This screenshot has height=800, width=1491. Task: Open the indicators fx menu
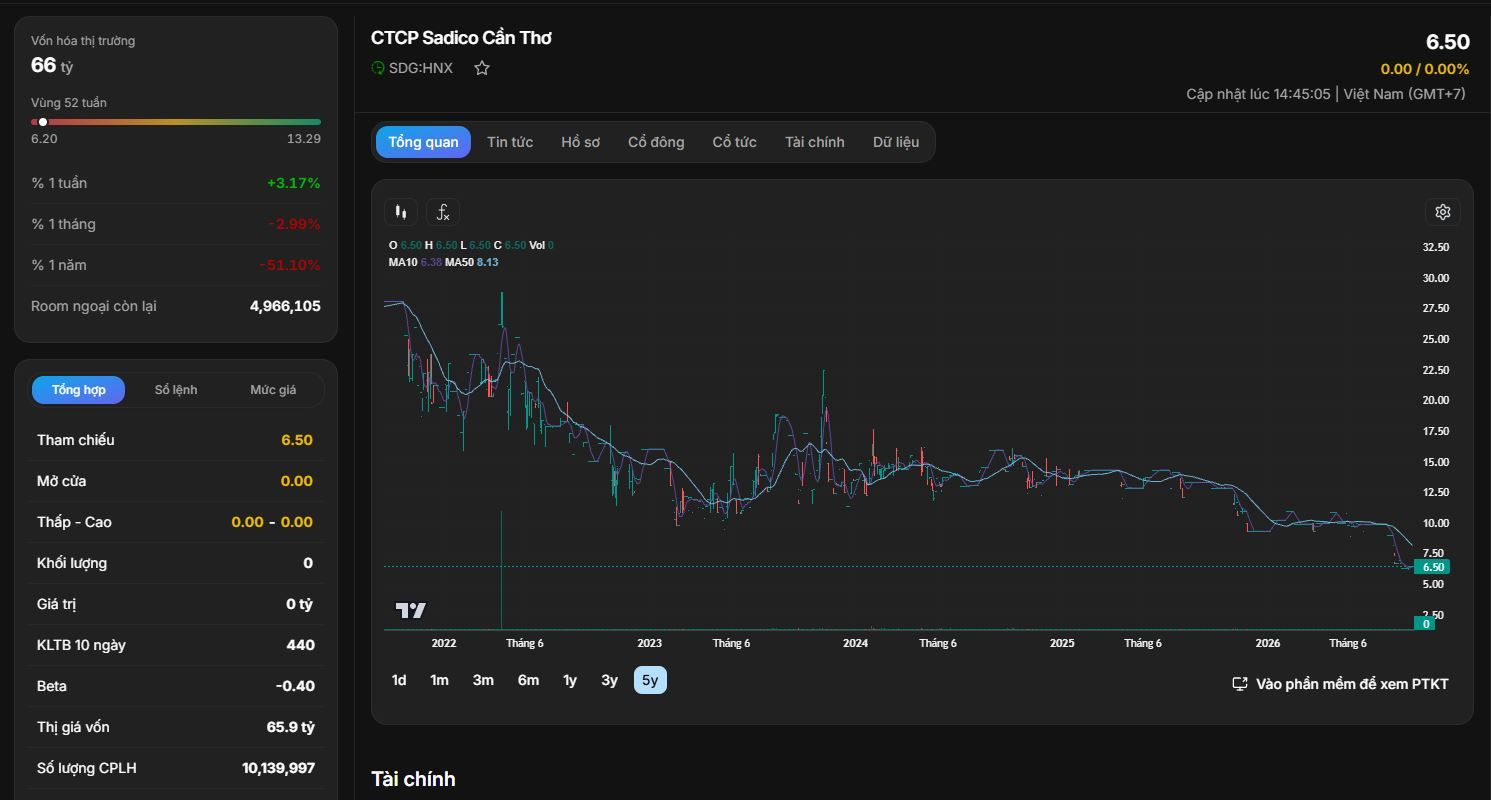(x=443, y=212)
